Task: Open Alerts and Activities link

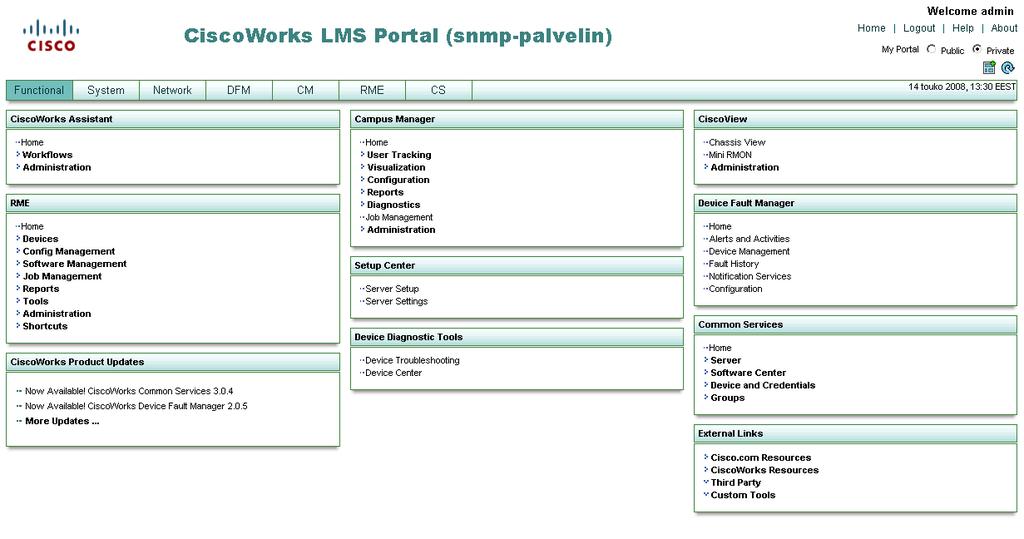Action: (749, 239)
